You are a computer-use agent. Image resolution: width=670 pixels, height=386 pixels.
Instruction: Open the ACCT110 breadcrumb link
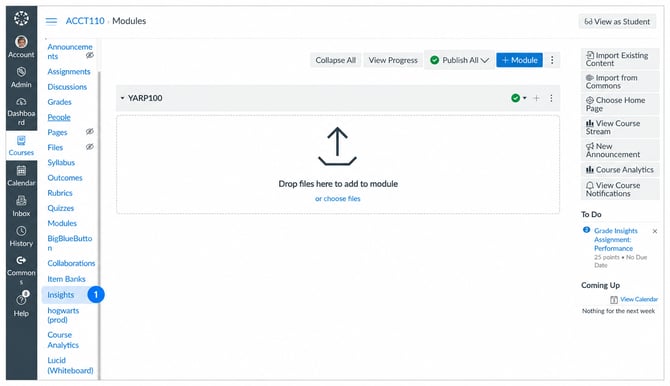[85, 21]
